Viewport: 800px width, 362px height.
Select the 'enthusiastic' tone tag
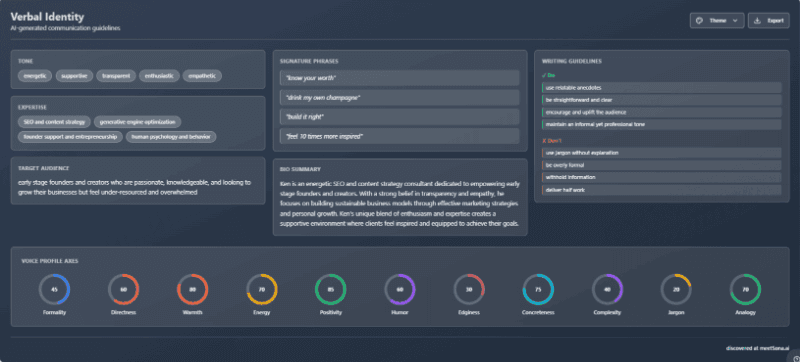click(159, 76)
